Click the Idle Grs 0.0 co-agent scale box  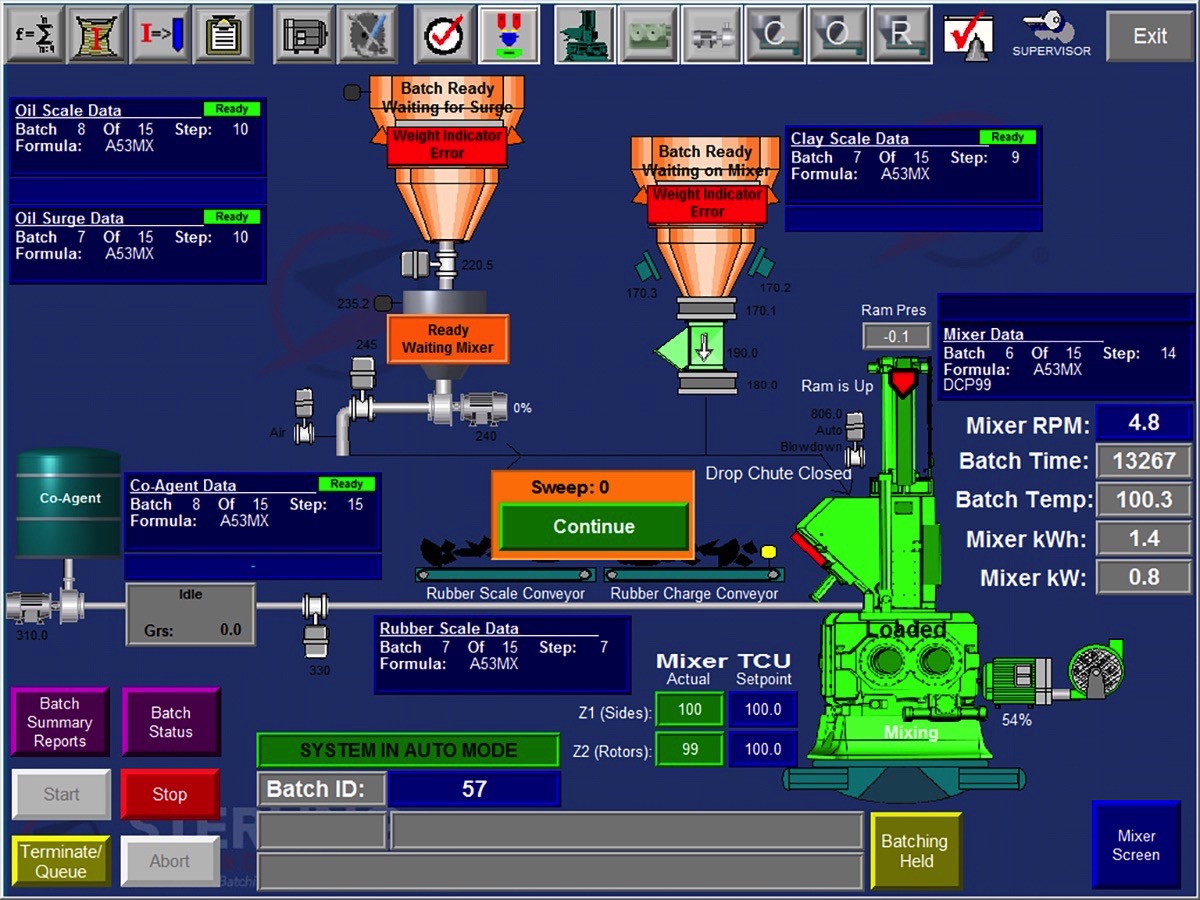point(190,613)
